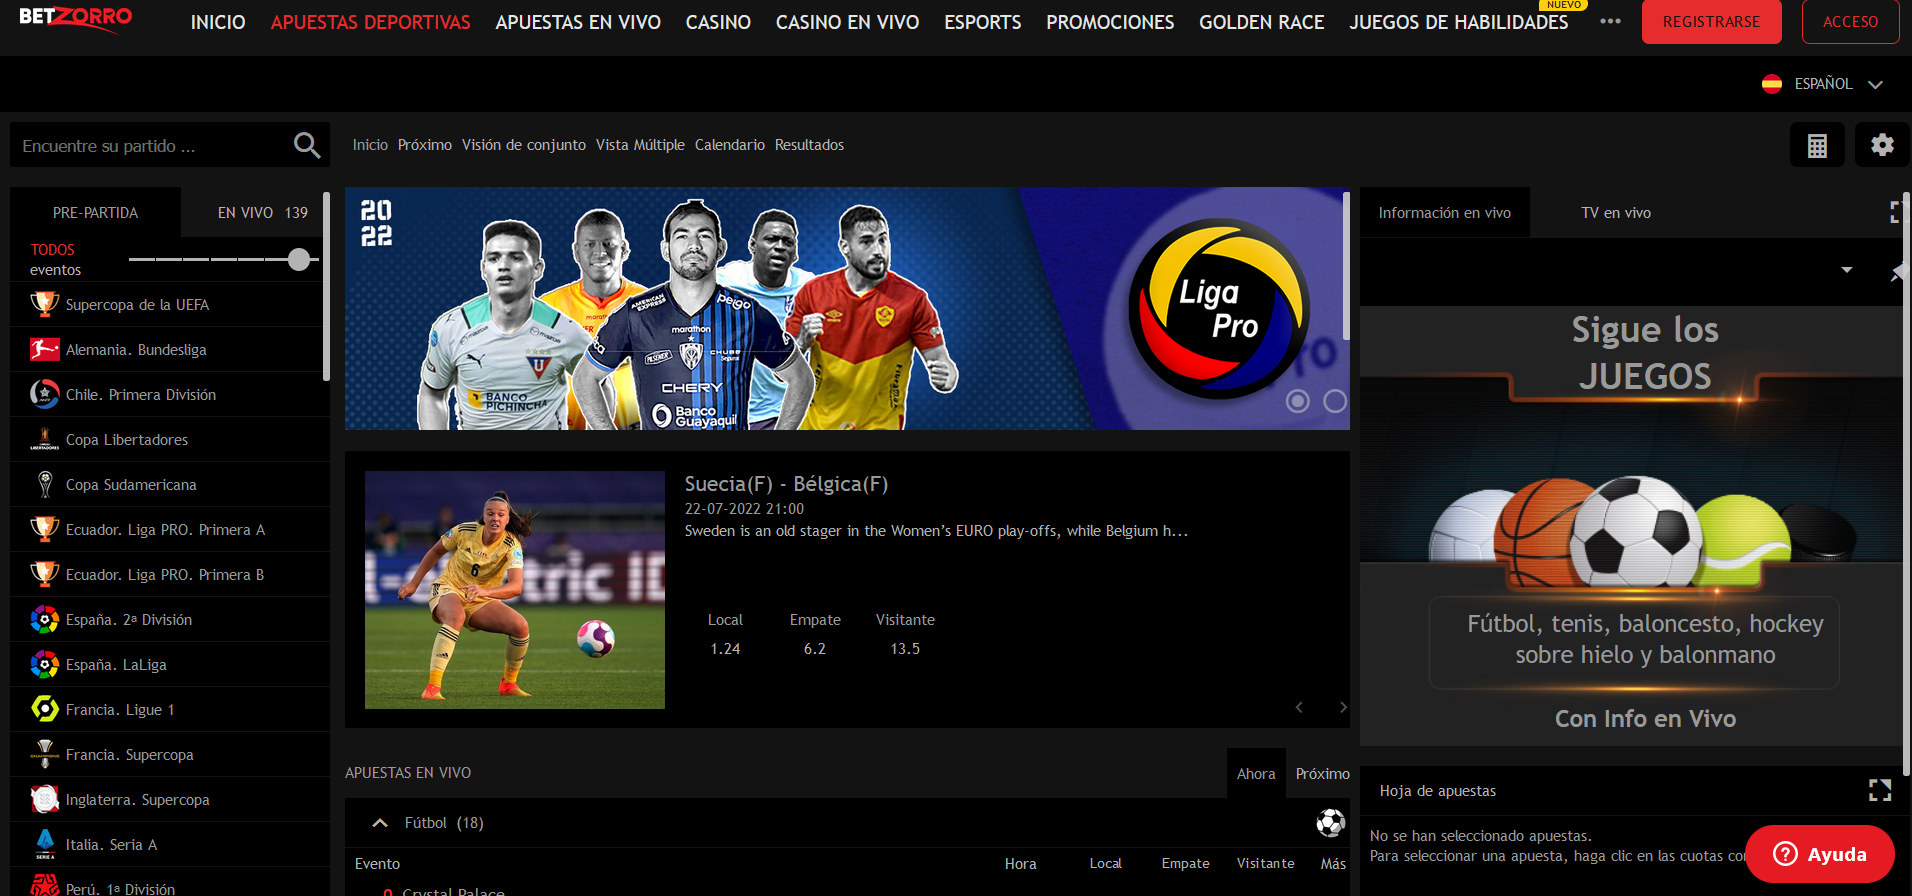Open GOLDEN RACE menu item
The height and width of the screenshot is (896, 1912).
[1262, 22]
